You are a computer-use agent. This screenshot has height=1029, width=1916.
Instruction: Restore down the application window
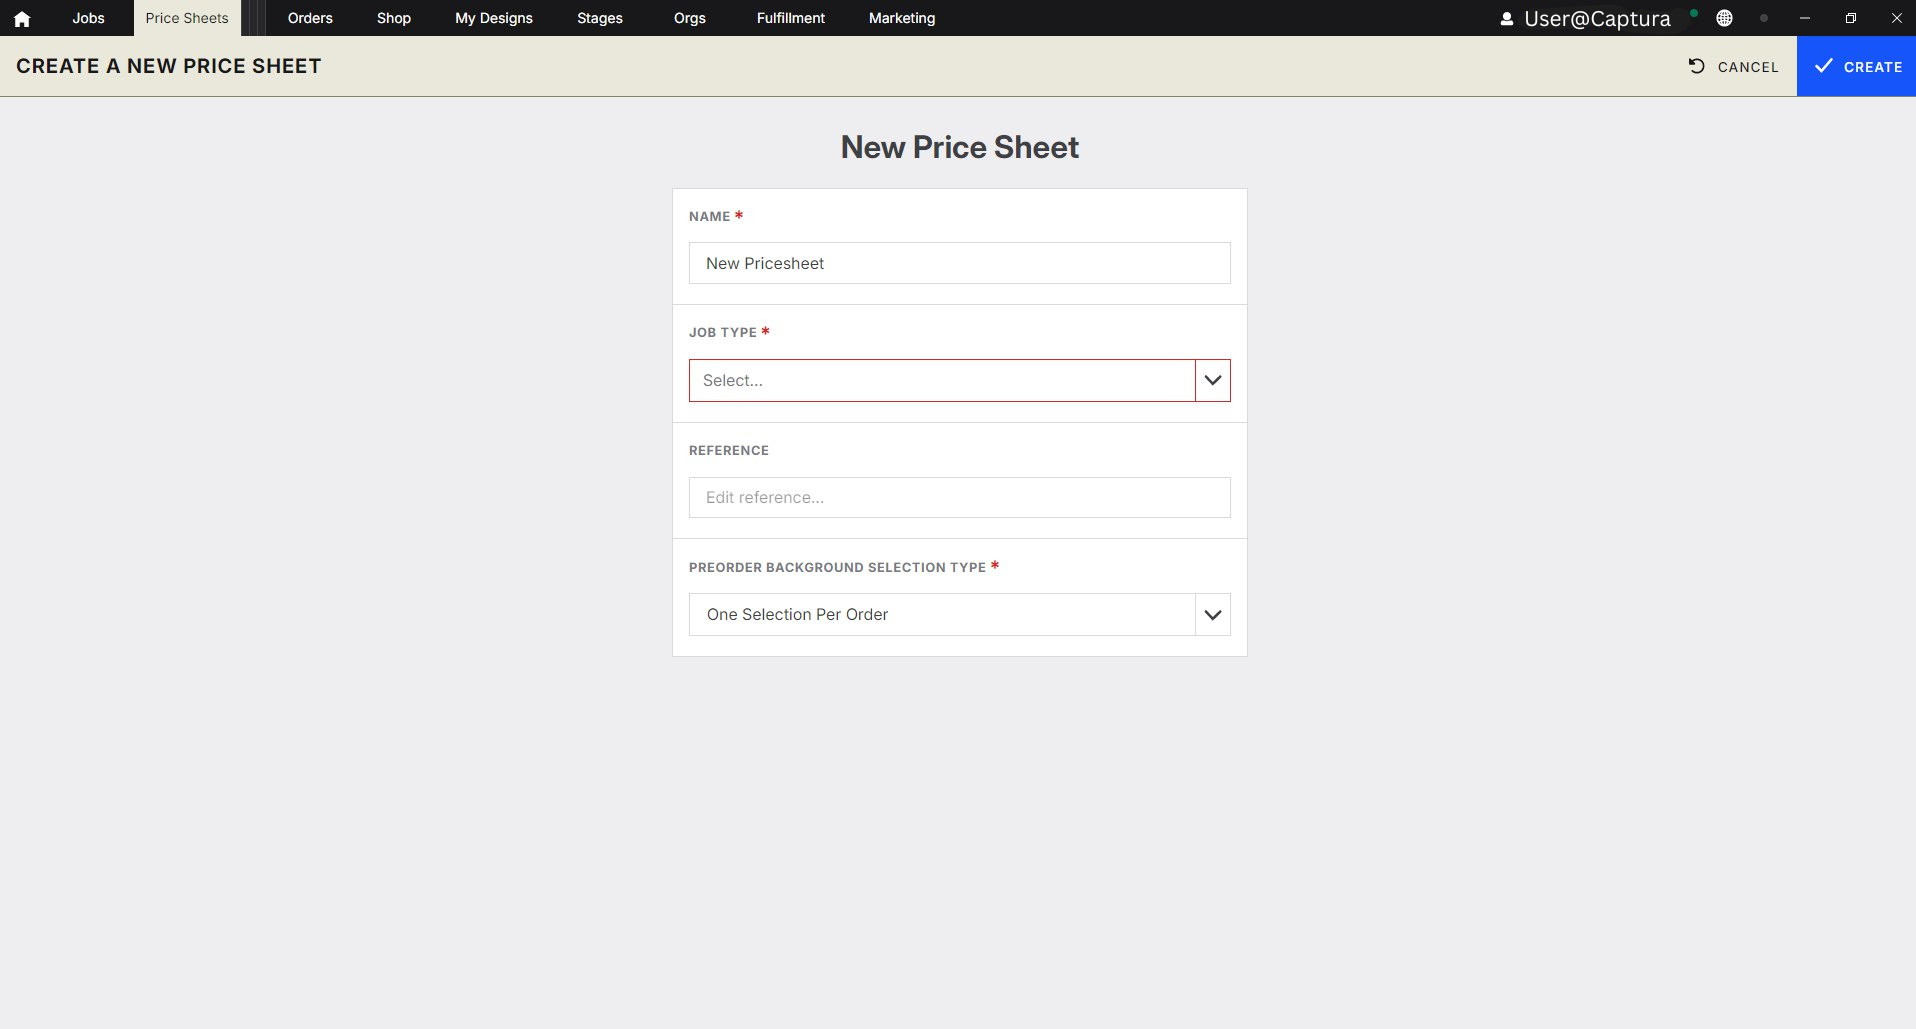pyautogui.click(x=1851, y=18)
